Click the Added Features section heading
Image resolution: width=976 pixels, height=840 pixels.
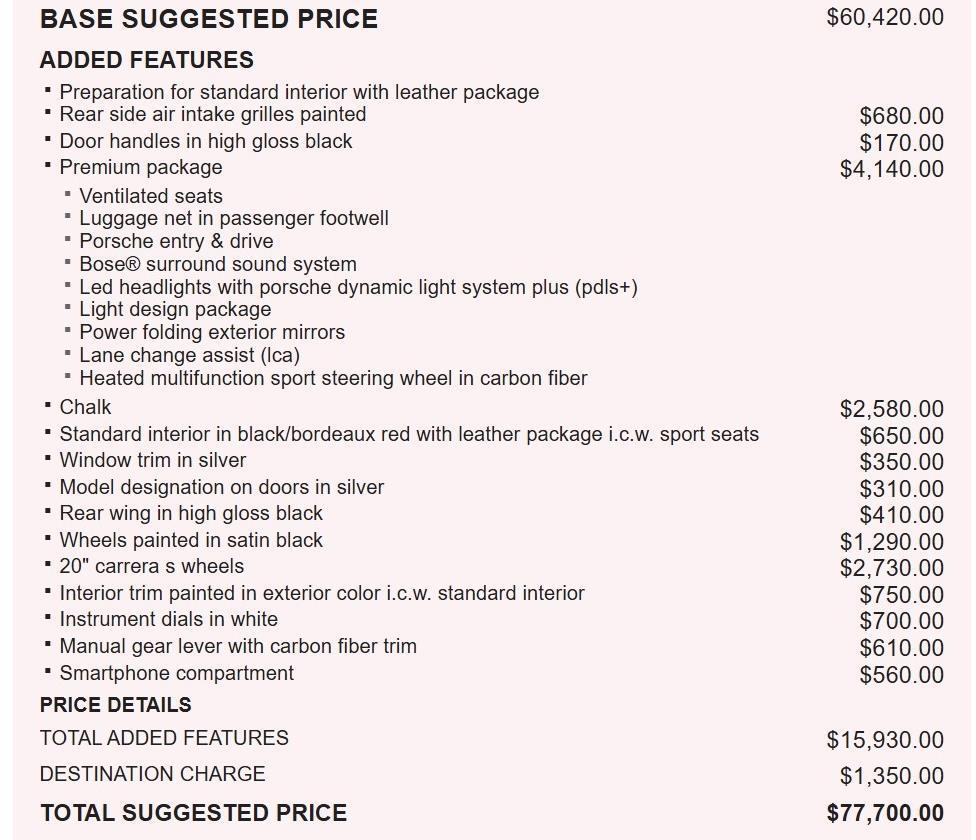[x=147, y=60]
